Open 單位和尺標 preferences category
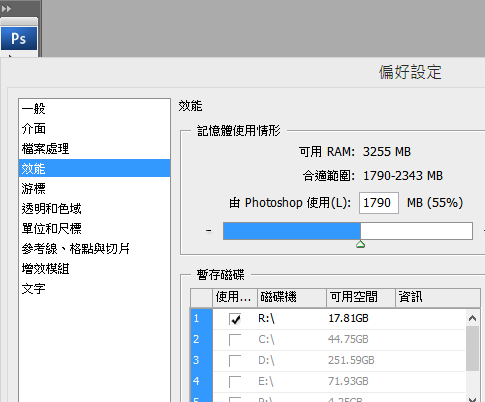Image resolution: width=485 pixels, height=402 pixels. (94, 229)
